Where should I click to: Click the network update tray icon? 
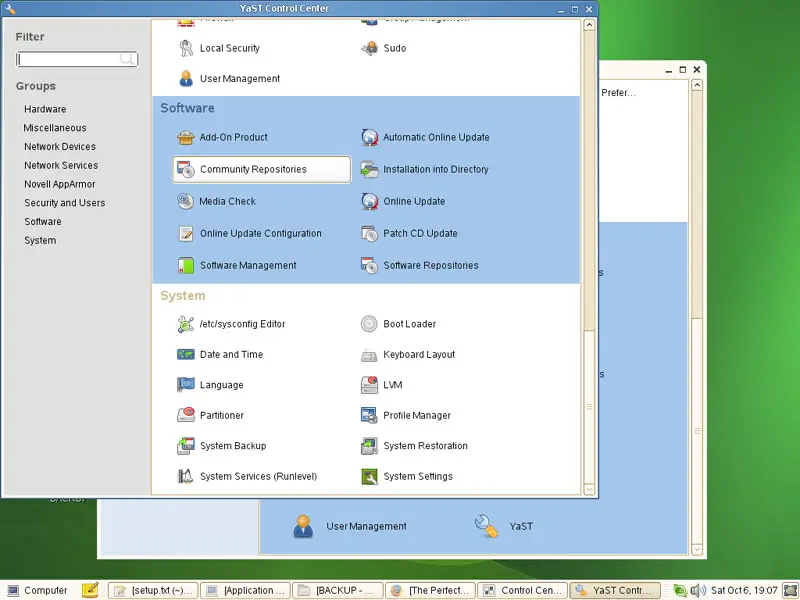click(680, 591)
